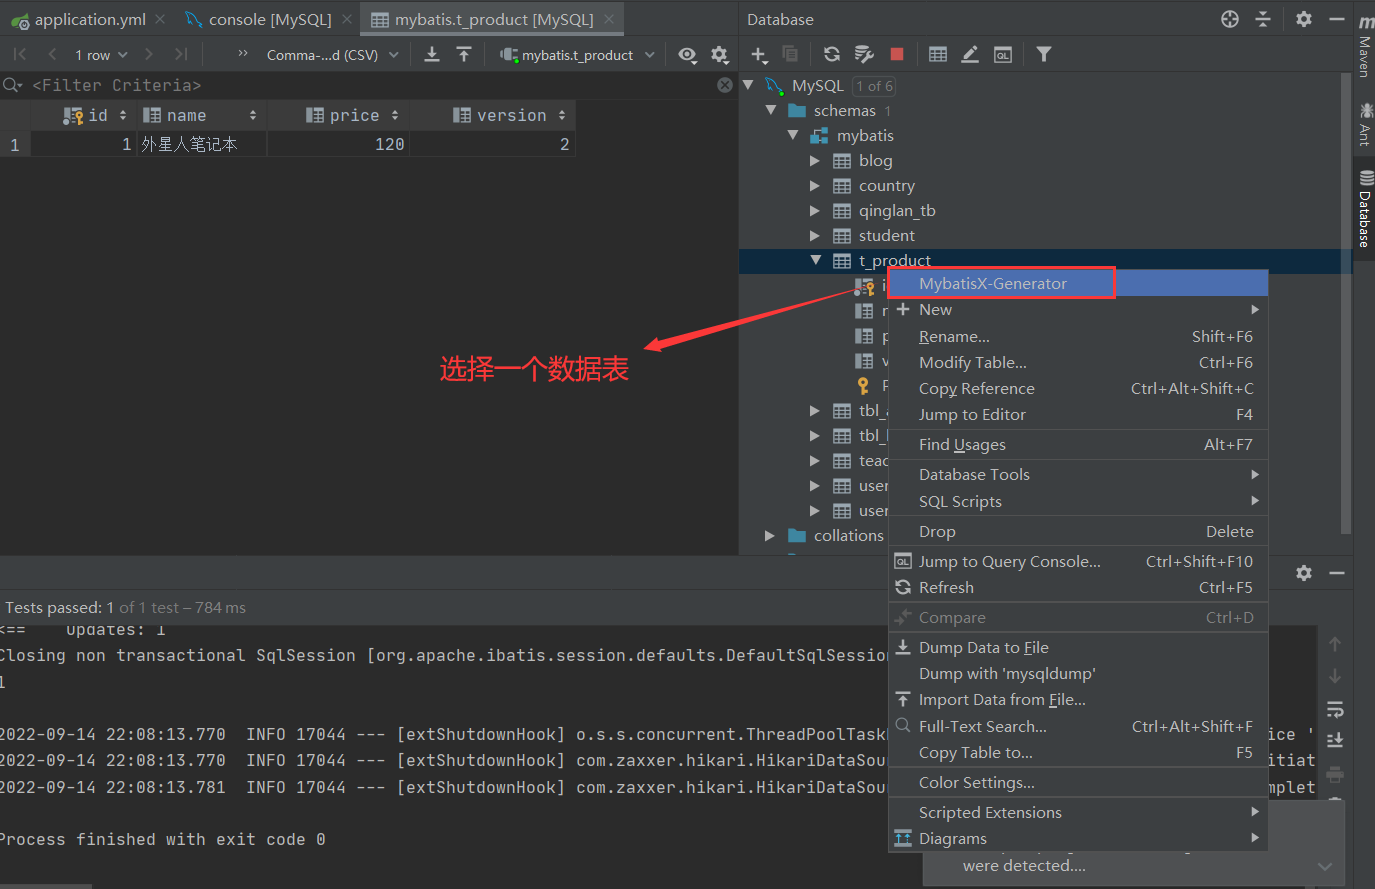Screen dimensions: 1375x889
Task: Go to last page arrow icon
Action: 181,55
